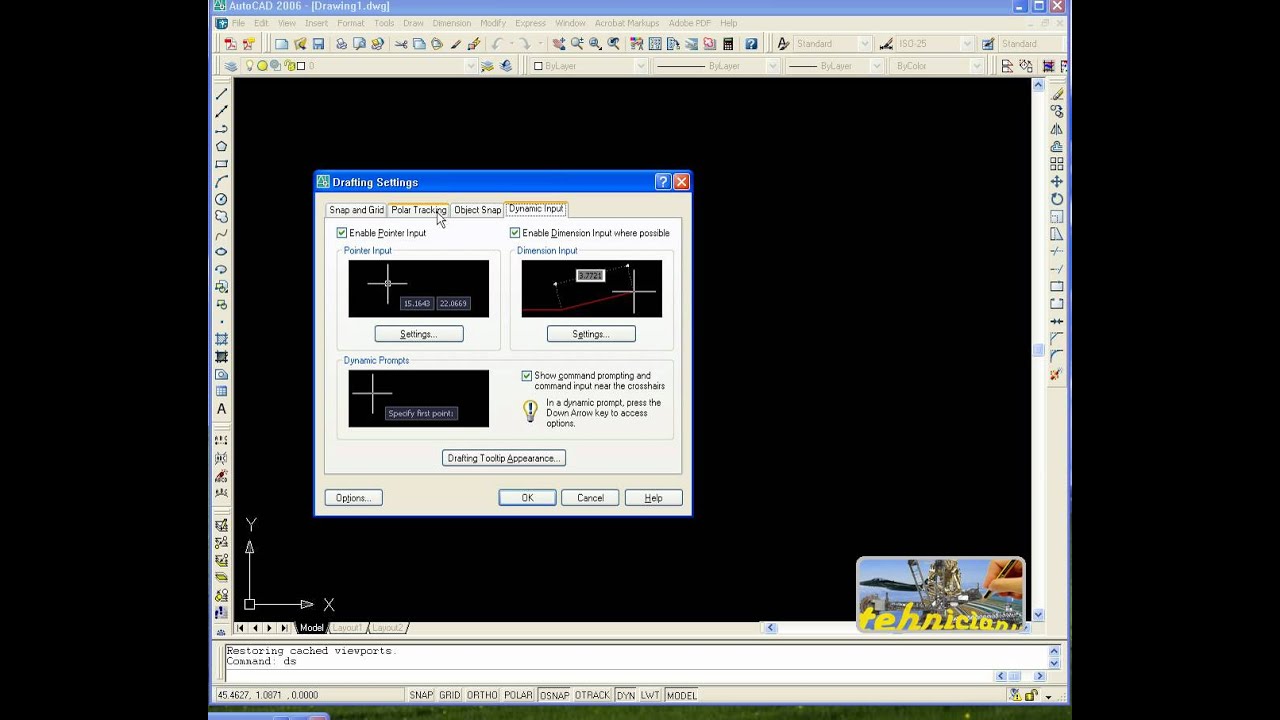This screenshot has height=720, width=1280.
Task: Select the Multiline Text tool
Action: coord(221,409)
